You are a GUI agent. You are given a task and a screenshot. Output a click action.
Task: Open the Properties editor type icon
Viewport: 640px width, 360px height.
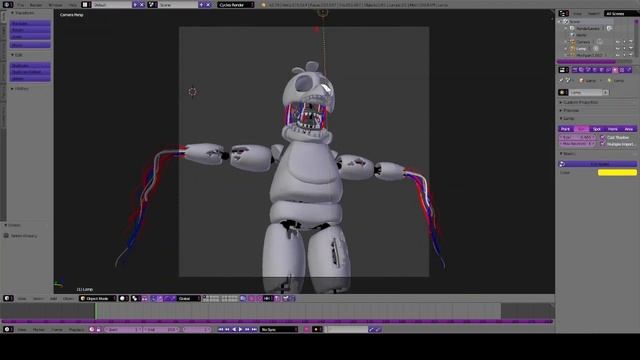(564, 70)
